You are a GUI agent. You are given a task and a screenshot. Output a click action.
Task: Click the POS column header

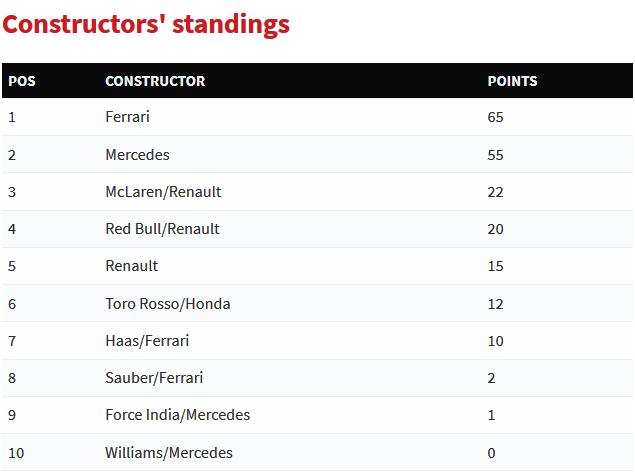click(22, 81)
